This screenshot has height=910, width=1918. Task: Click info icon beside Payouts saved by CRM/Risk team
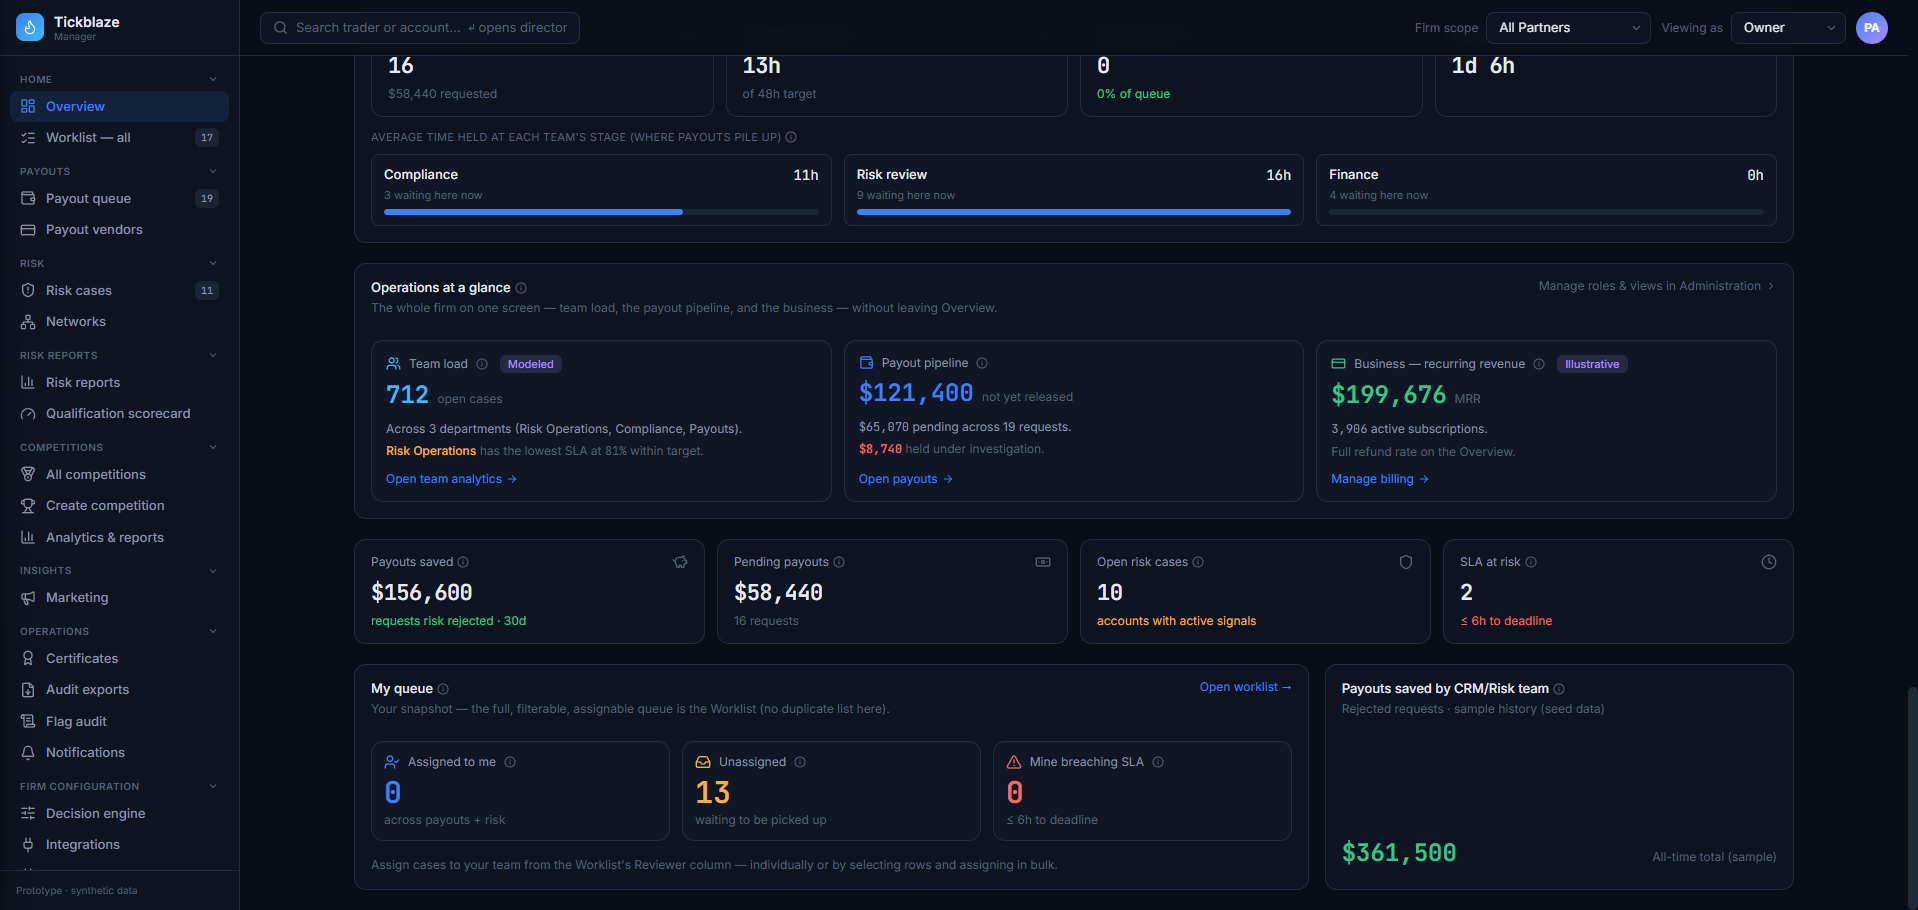pyautogui.click(x=1559, y=689)
